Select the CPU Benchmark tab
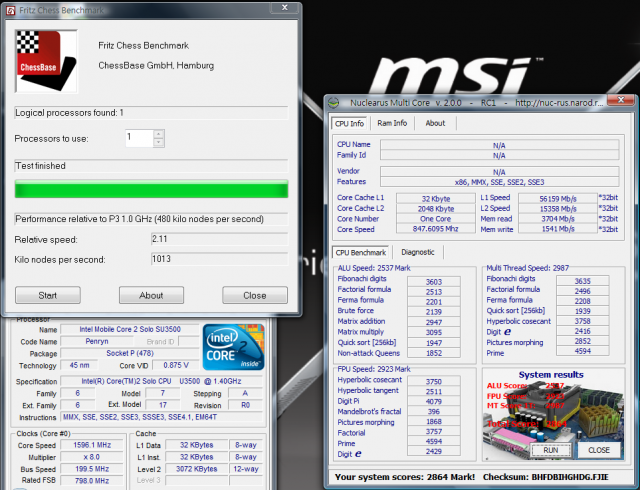This screenshot has height=490, width=640. pyautogui.click(x=361, y=252)
